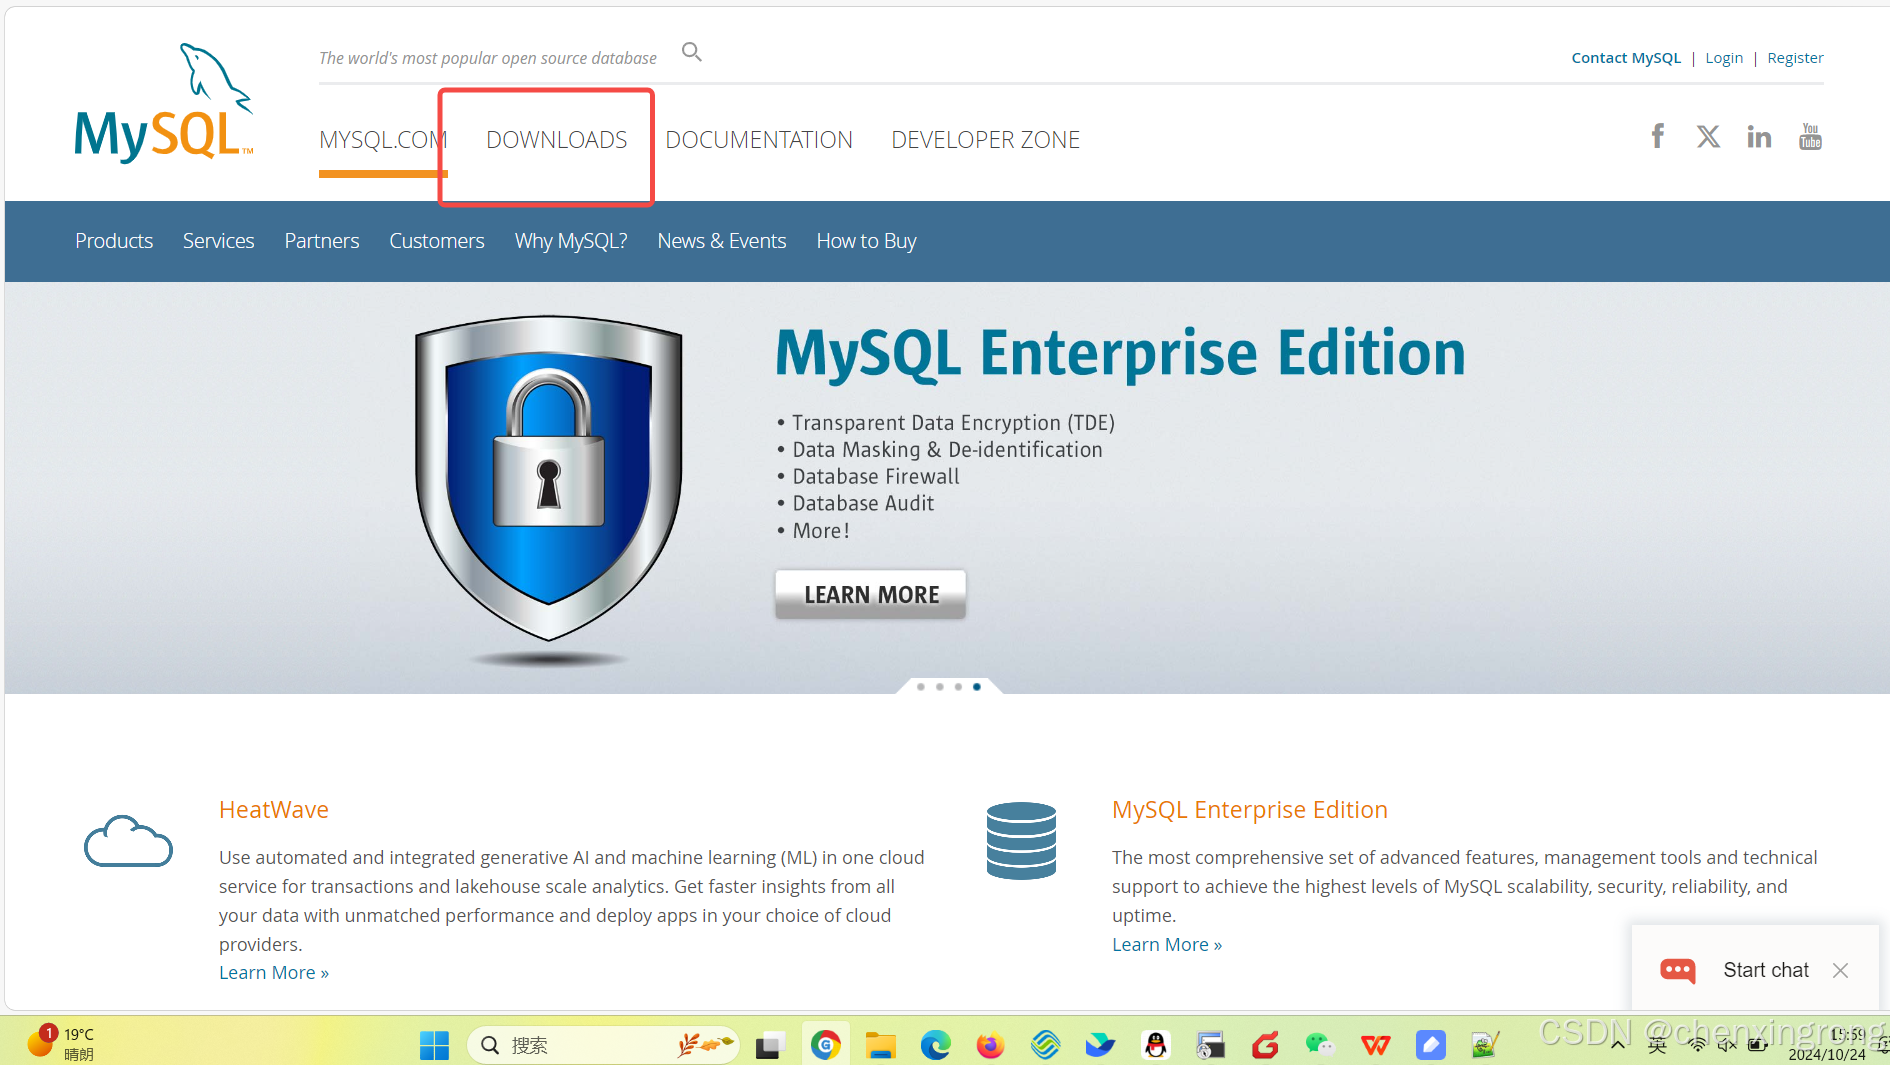This screenshot has height=1065, width=1890.
Task: Open Microsoft Edge from taskbar
Action: tap(935, 1045)
